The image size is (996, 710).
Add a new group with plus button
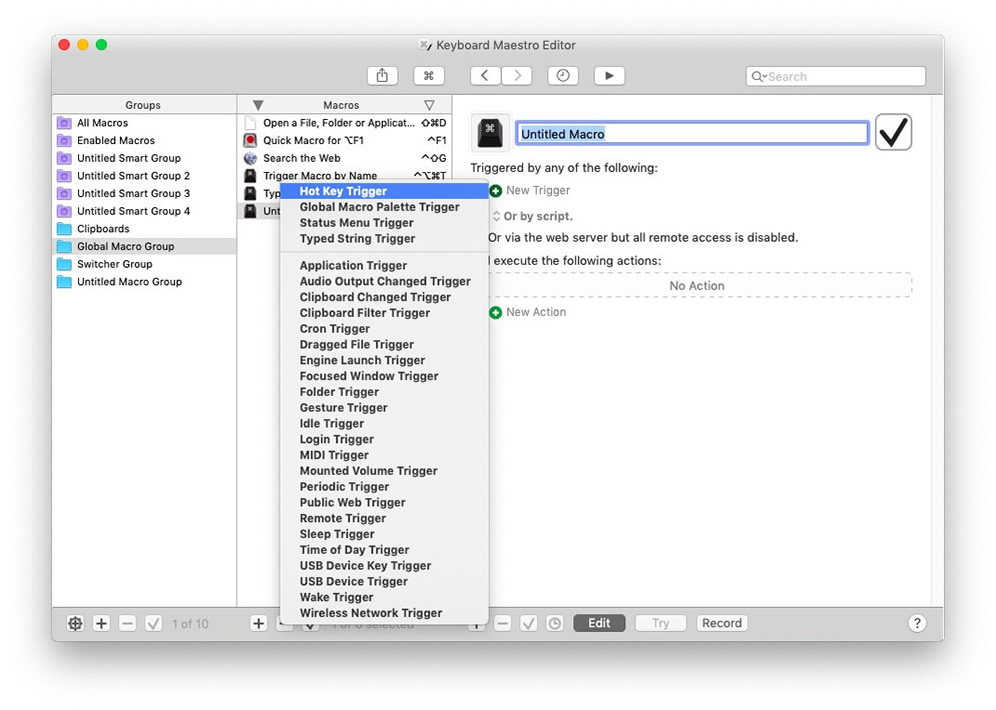pyautogui.click(x=101, y=624)
